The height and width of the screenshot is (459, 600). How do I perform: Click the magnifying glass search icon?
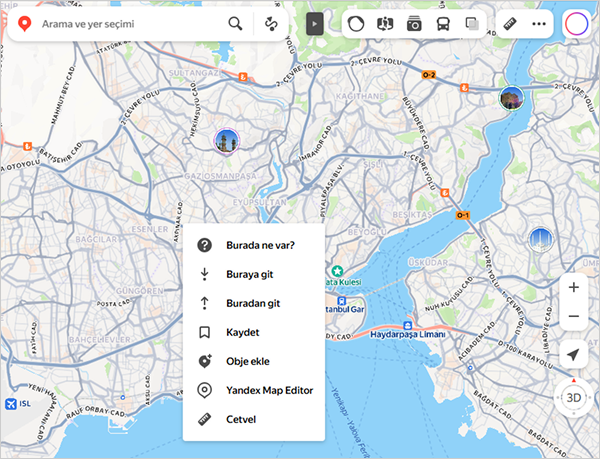pos(235,24)
